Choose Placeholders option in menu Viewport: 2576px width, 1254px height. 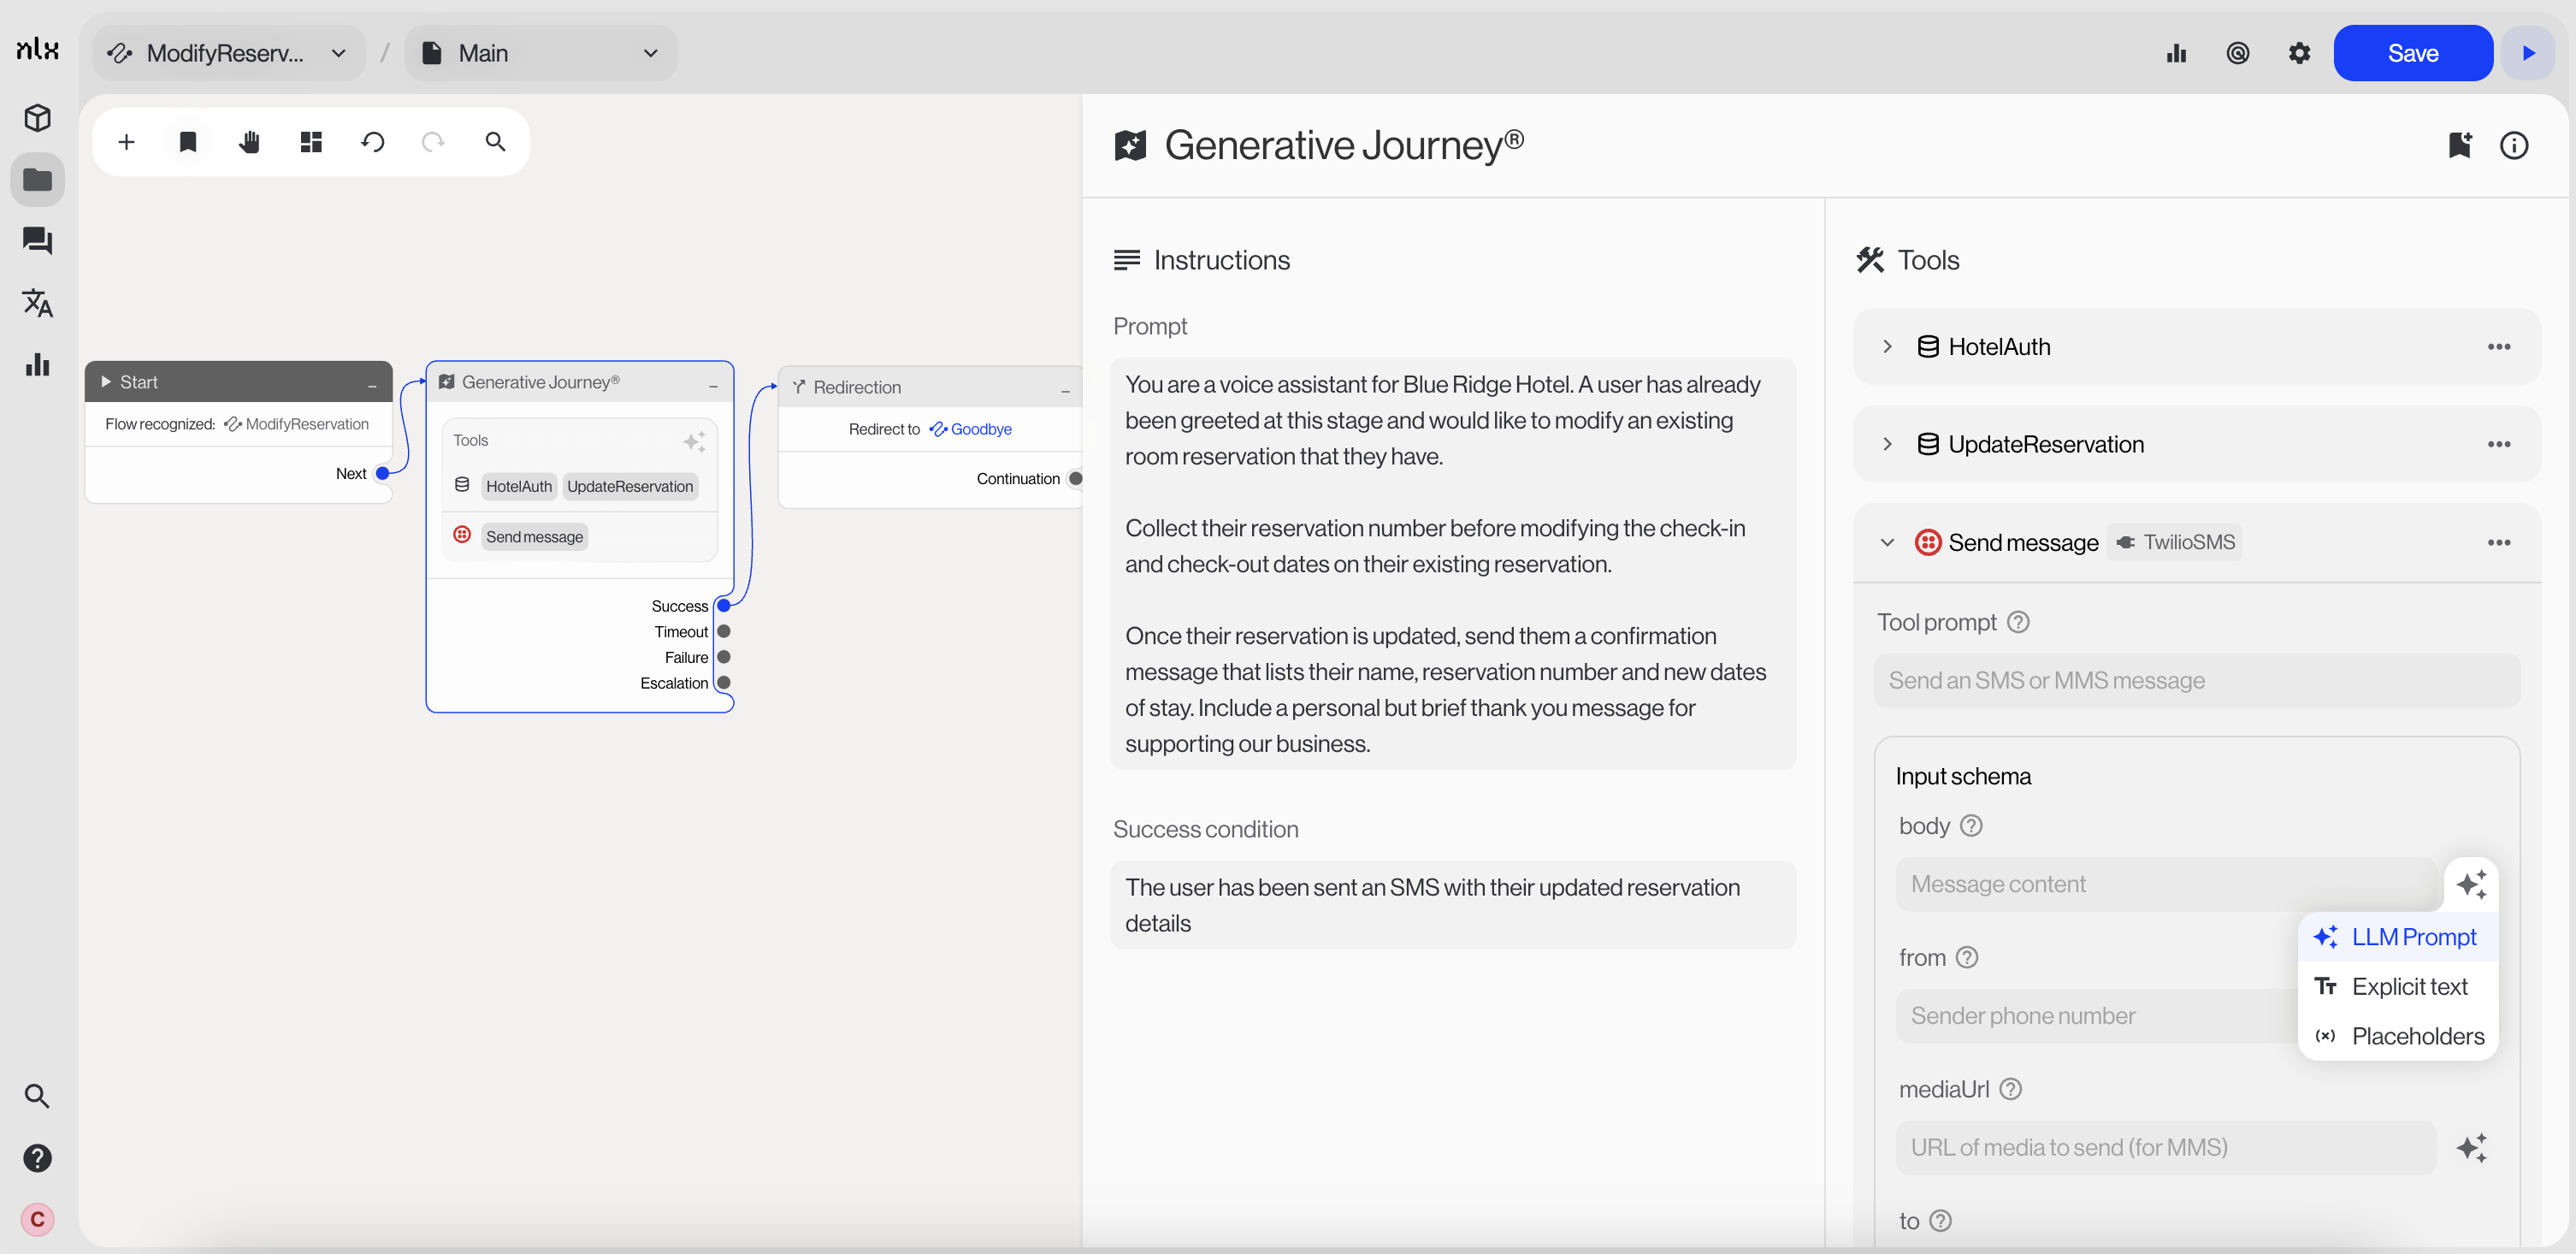(x=2417, y=1036)
